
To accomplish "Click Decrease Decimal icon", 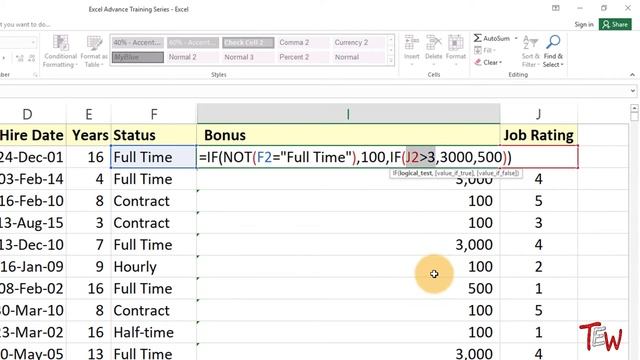I will click(x=32, y=59).
